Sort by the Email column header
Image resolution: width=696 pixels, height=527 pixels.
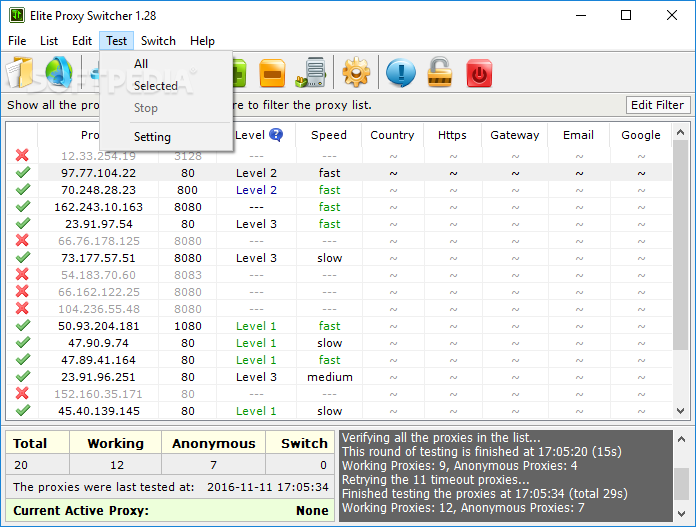(x=578, y=135)
